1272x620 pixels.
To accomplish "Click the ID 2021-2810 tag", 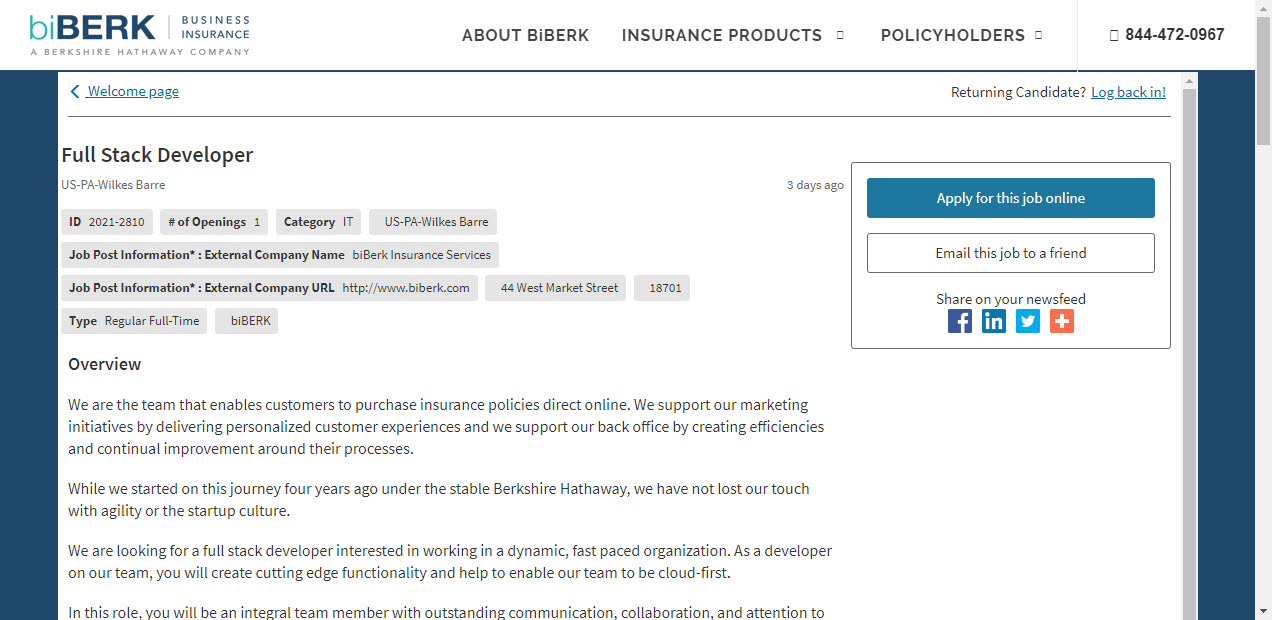I will (x=107, y=222).
